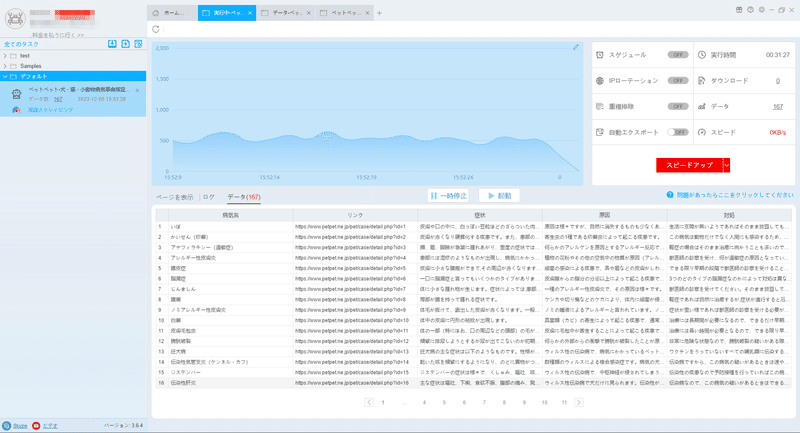Click the underlined 0 beside ダウンロード
The image size is (800, 433).
pos(778,81)
